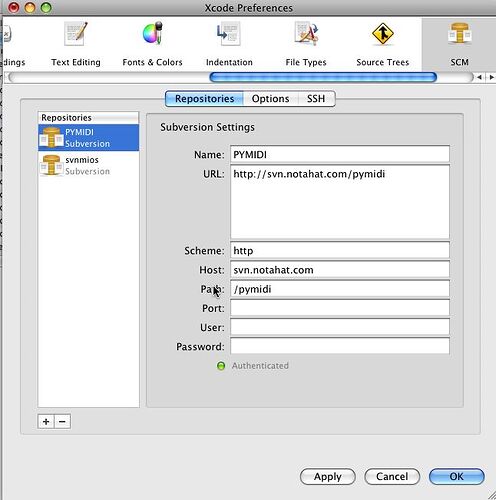
Task: Remove selected repository with minus button
Action: click(62, 422)
